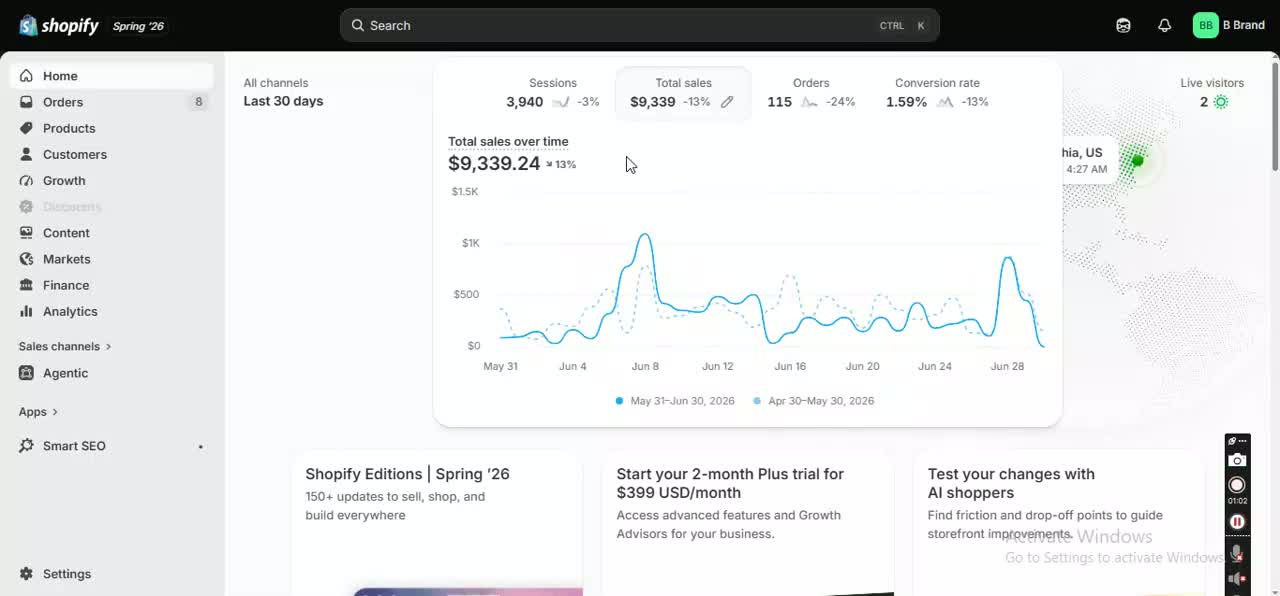1280x596 pixels.
Task: Click the scrollbar down arrow at bottom right
Action: tap(1274, 590)
